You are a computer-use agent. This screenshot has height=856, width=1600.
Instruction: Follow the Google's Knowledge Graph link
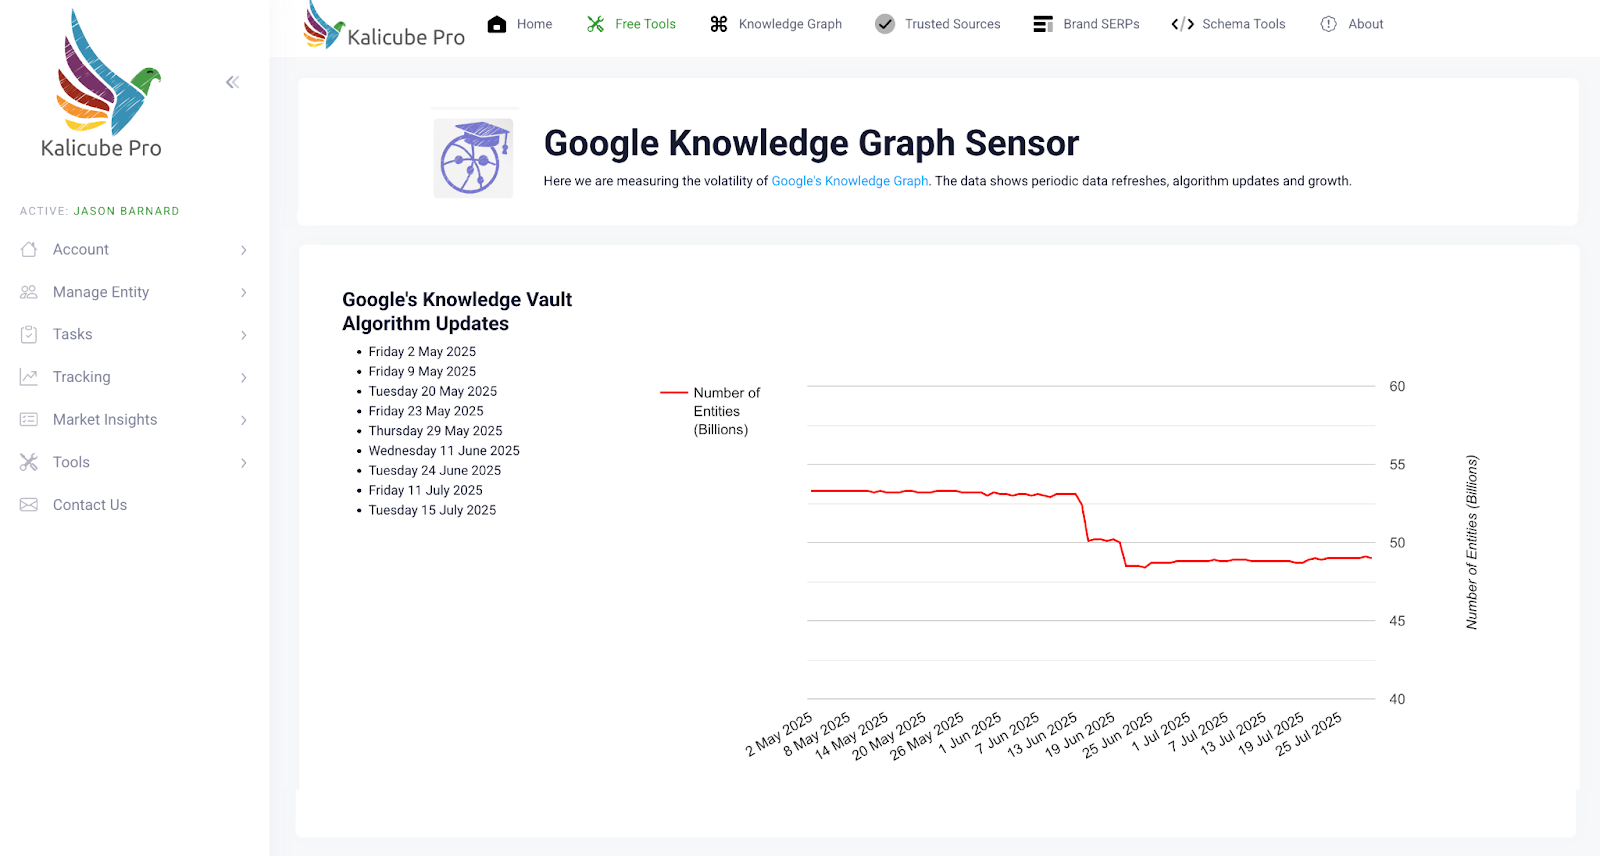849,181
